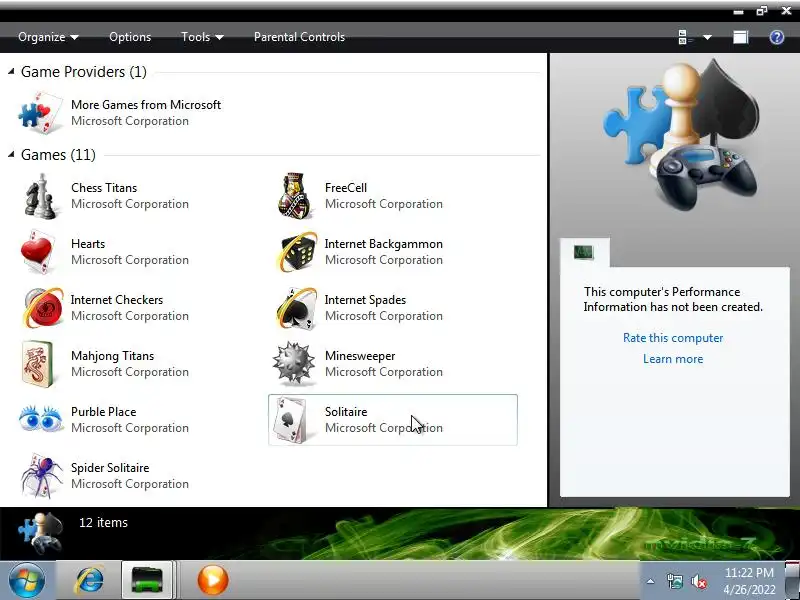Select the Internet Checkers label
Screen dimensions: 800x600
click(x=117, y=300)
